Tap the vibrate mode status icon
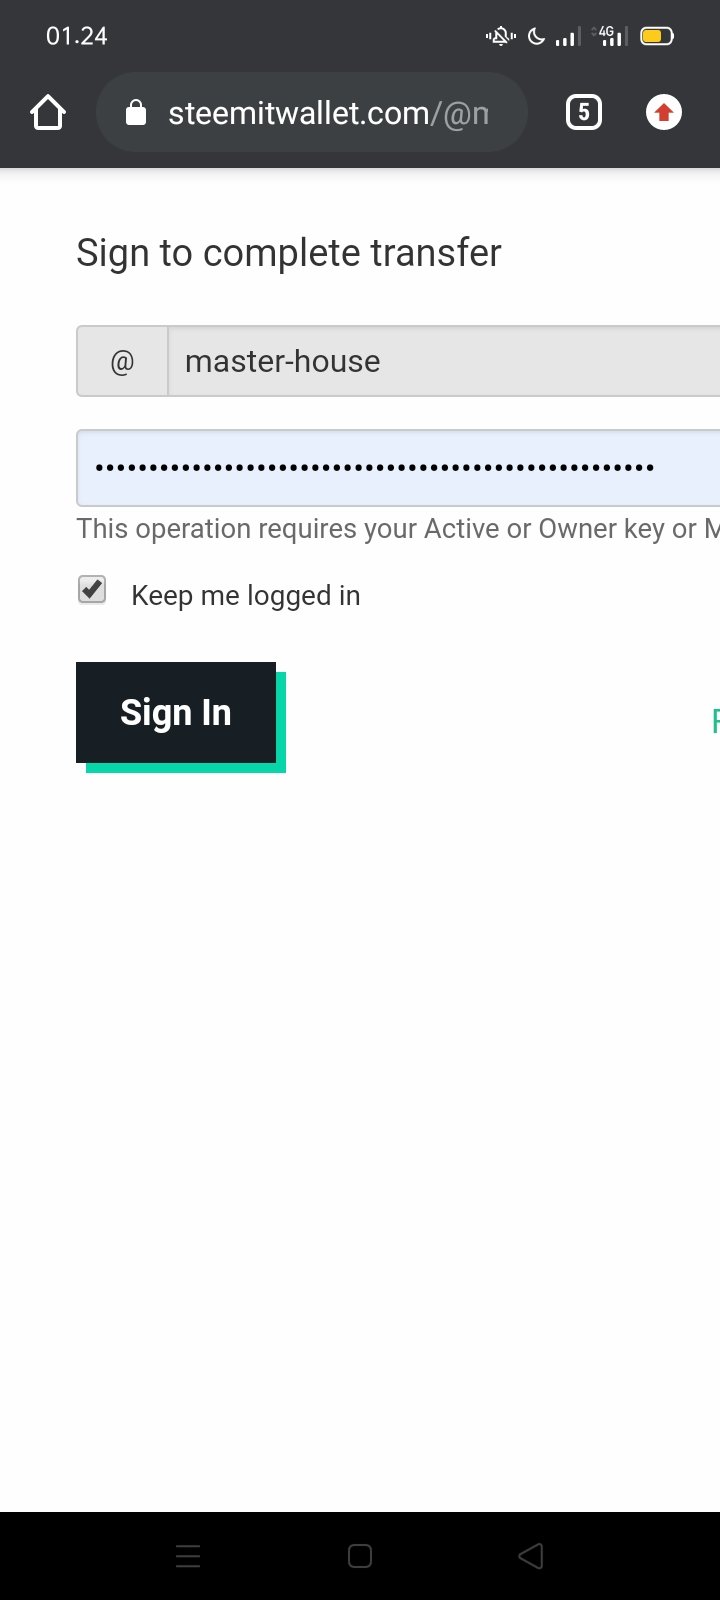720x1600 pixels. (x=501, y=37)
